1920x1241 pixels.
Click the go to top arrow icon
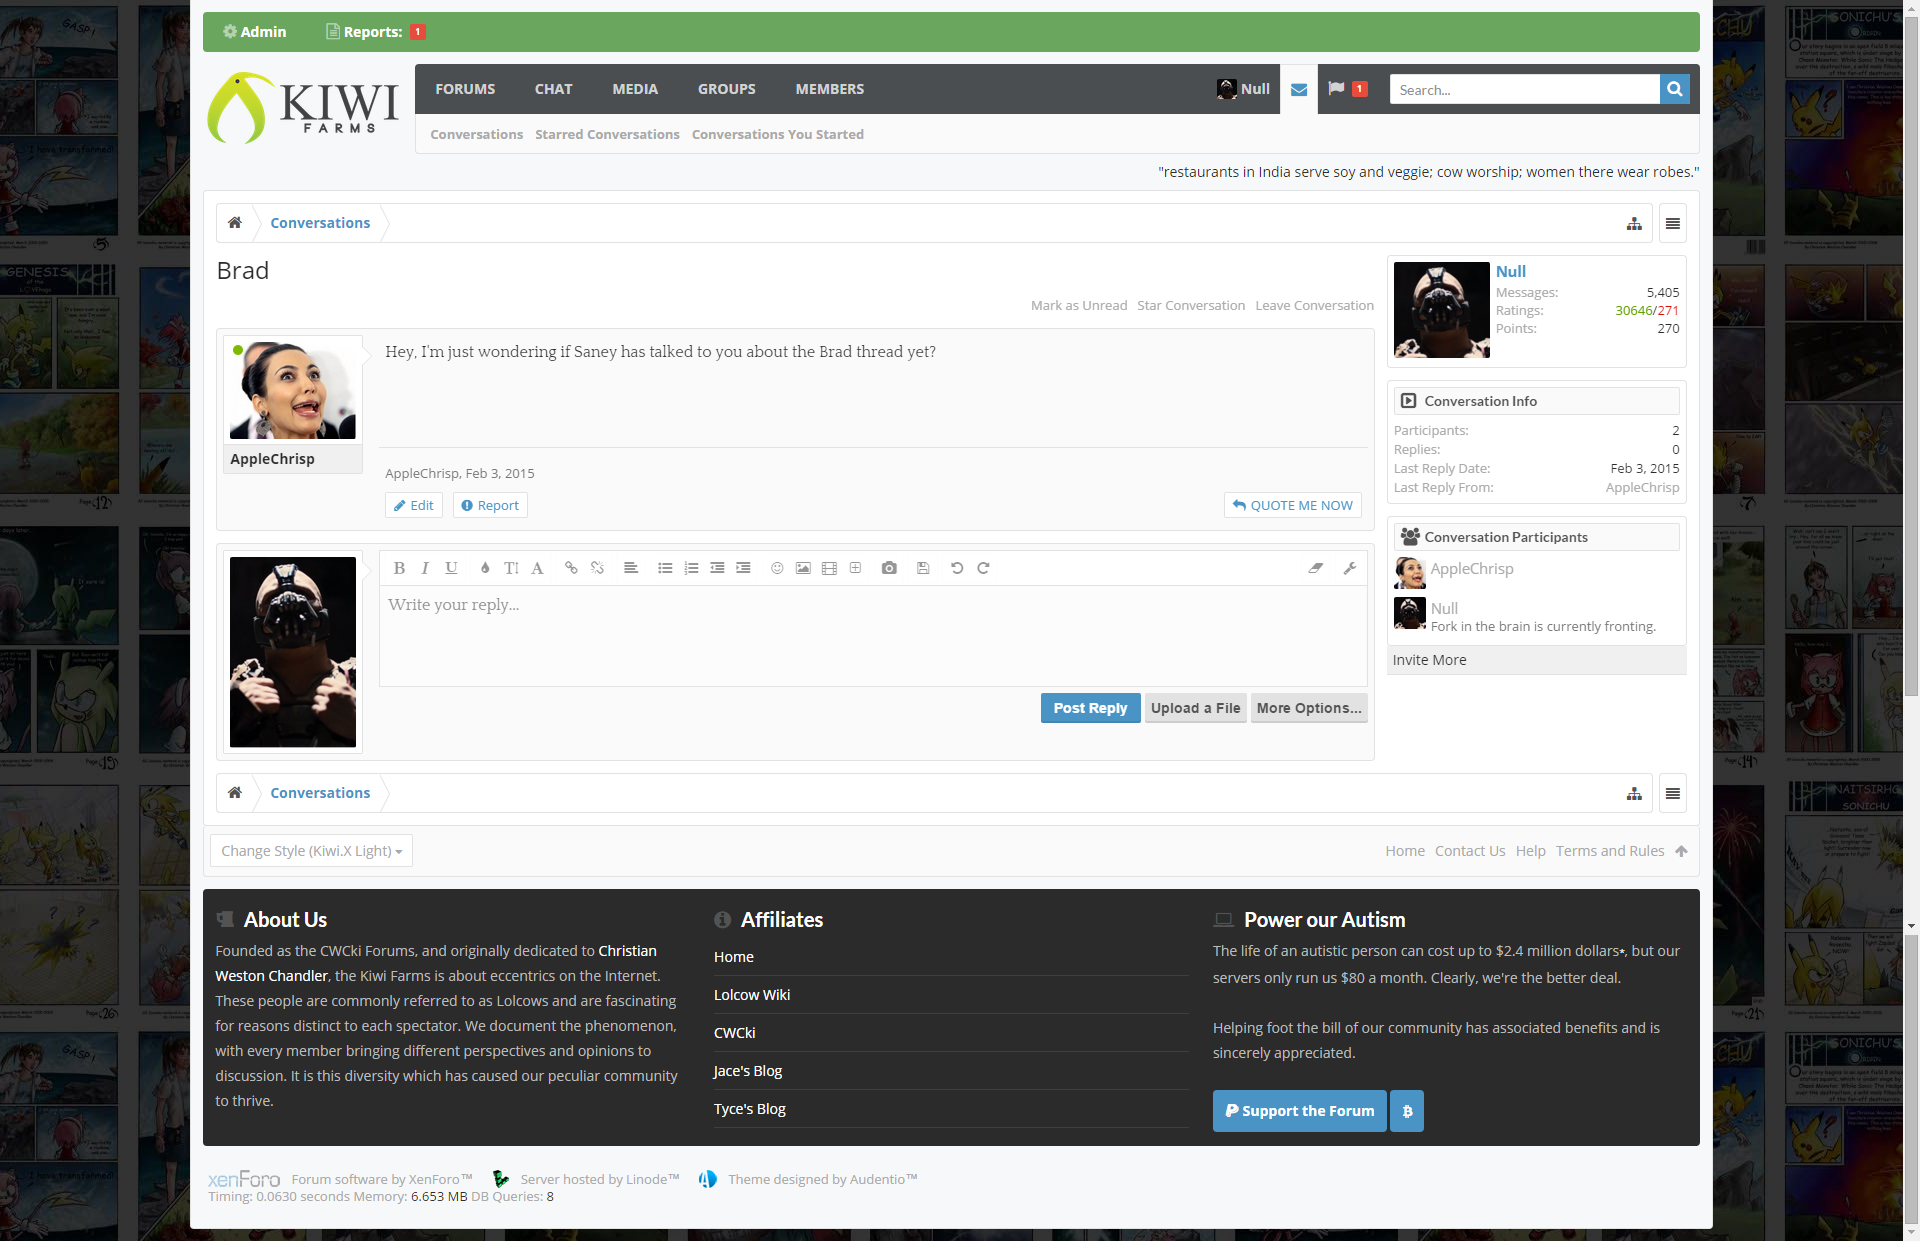(1682, 851)
